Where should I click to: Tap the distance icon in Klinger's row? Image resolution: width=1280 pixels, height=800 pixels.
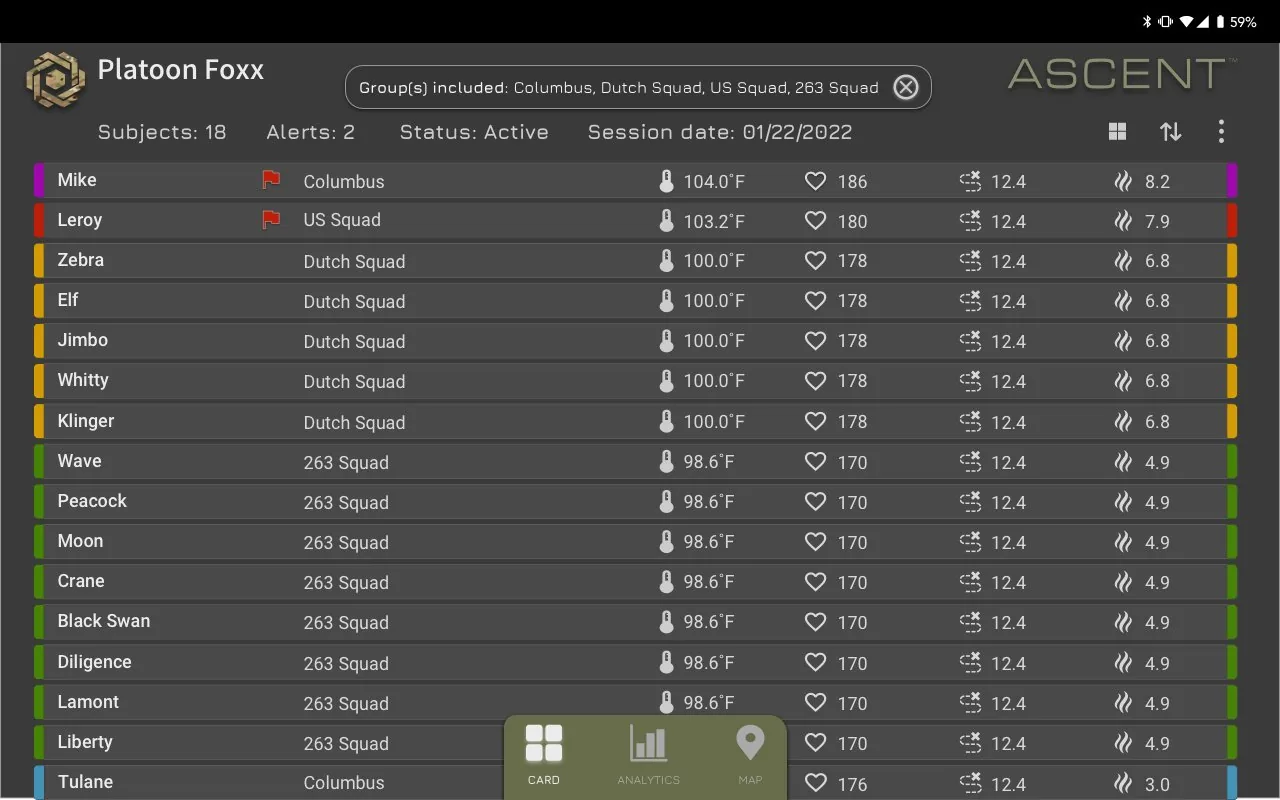[x=970, y=422]
